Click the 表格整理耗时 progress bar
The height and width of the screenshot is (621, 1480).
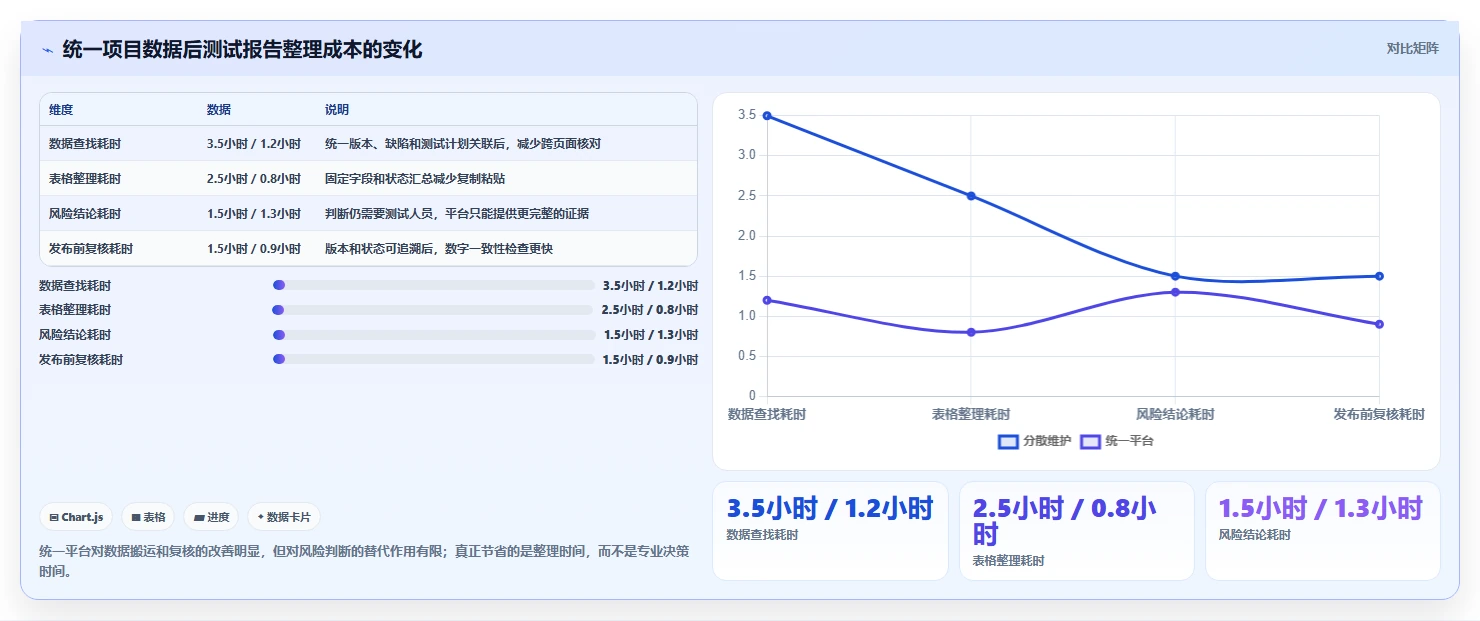click(433, 310)
